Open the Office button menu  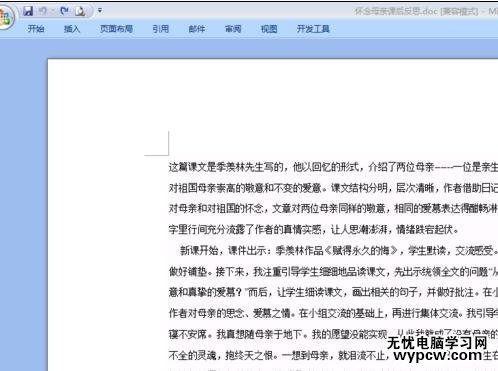tap(6, 17)
